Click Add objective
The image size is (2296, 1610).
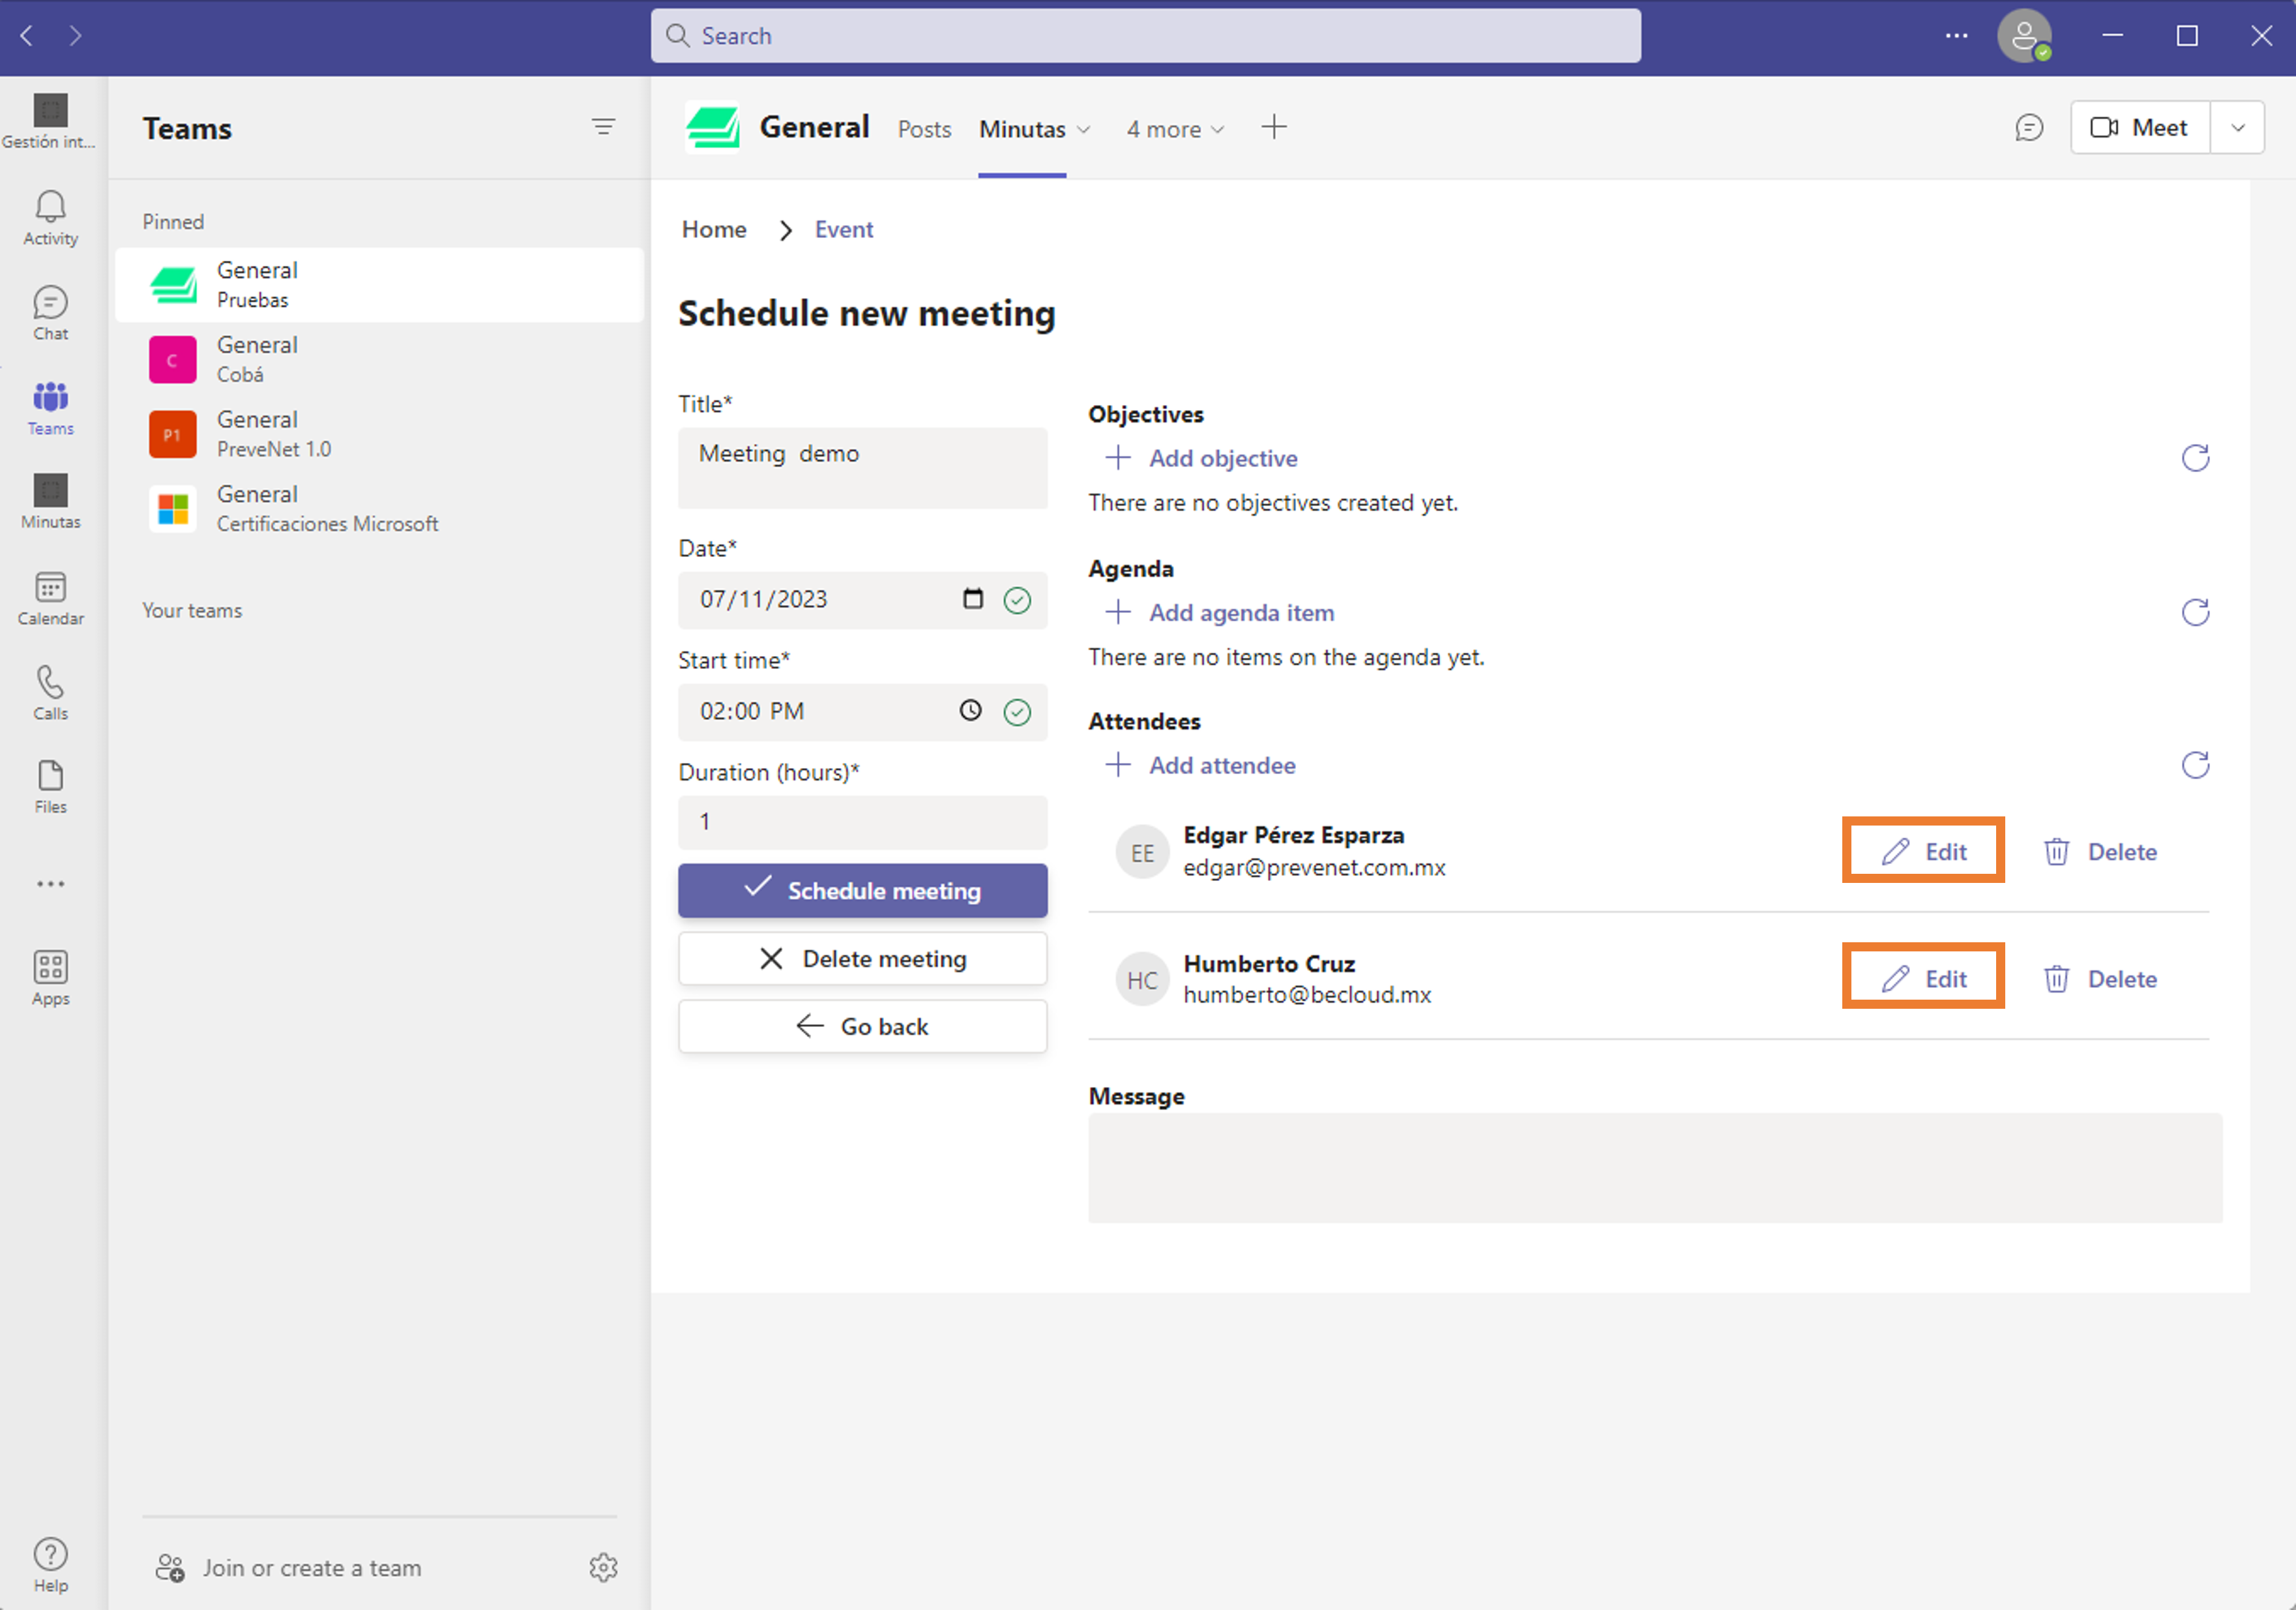[x=1201, y=458]
